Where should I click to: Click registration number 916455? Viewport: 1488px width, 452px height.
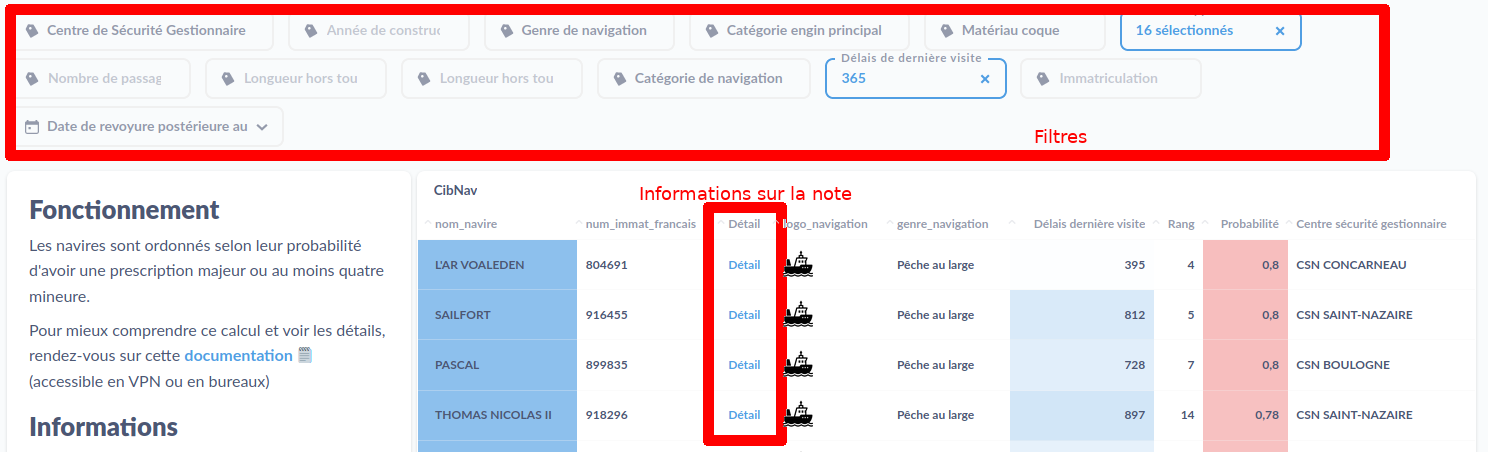[x=607, y=315]
